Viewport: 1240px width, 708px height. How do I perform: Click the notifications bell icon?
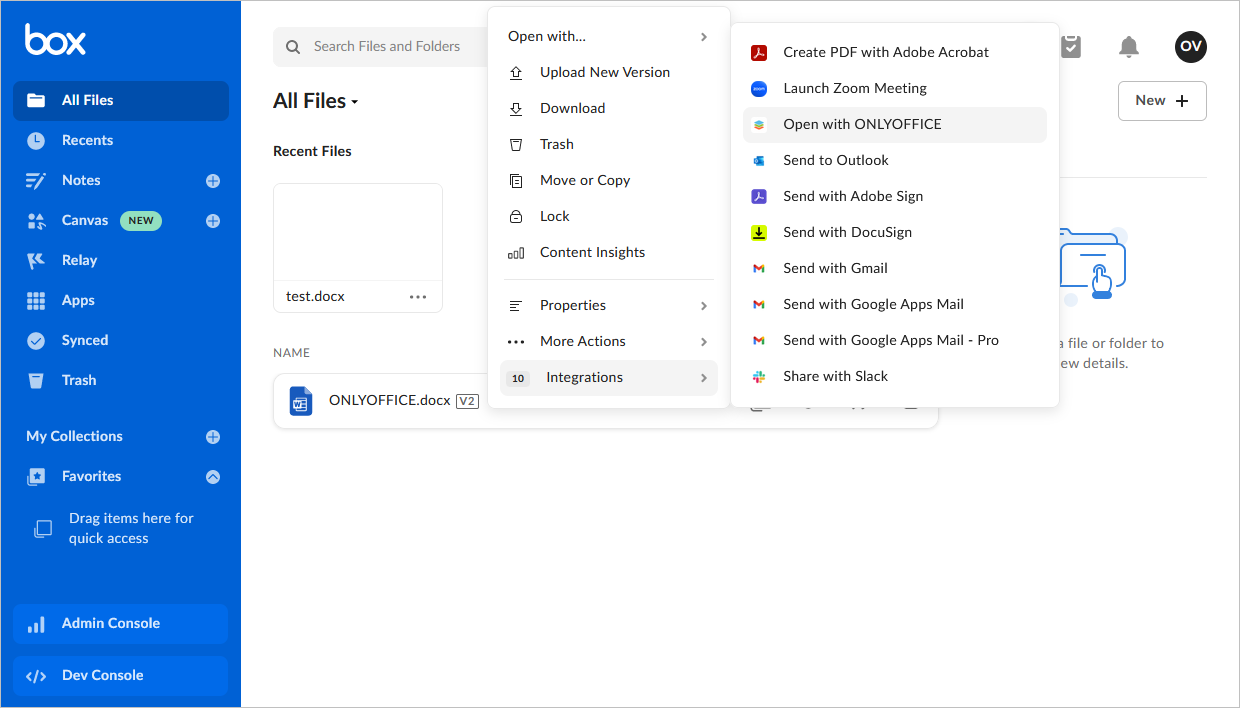pyautogui.click(x=1129, y=46)
